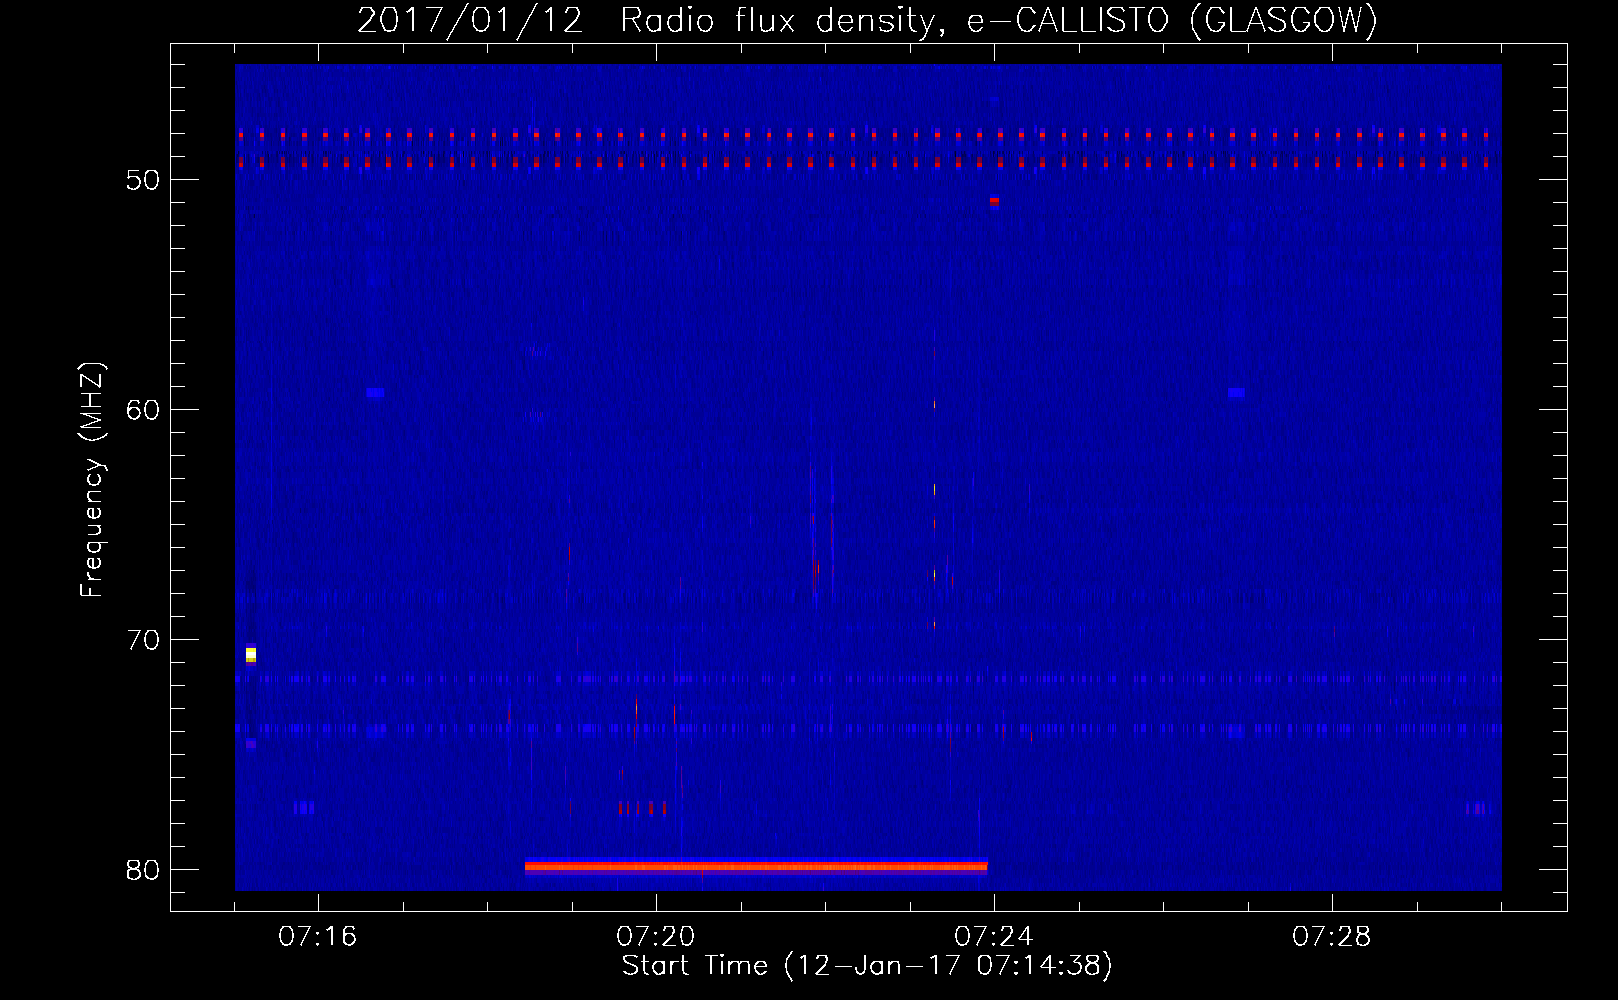Click the plot title mentioning e-CALLISTO (GLASGOW)
The height and width of the screenshot is (1000, 1618).
(867, 20)
